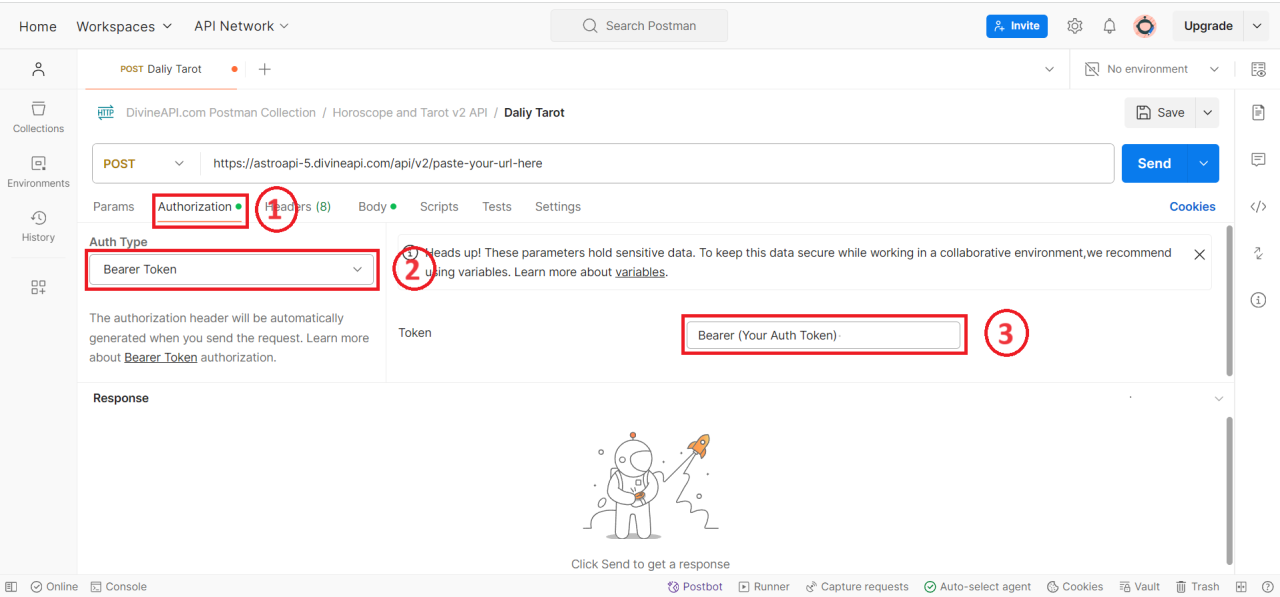Open the Cookies link
Screen dimensions: 1280x597
tap(1192, 207)
